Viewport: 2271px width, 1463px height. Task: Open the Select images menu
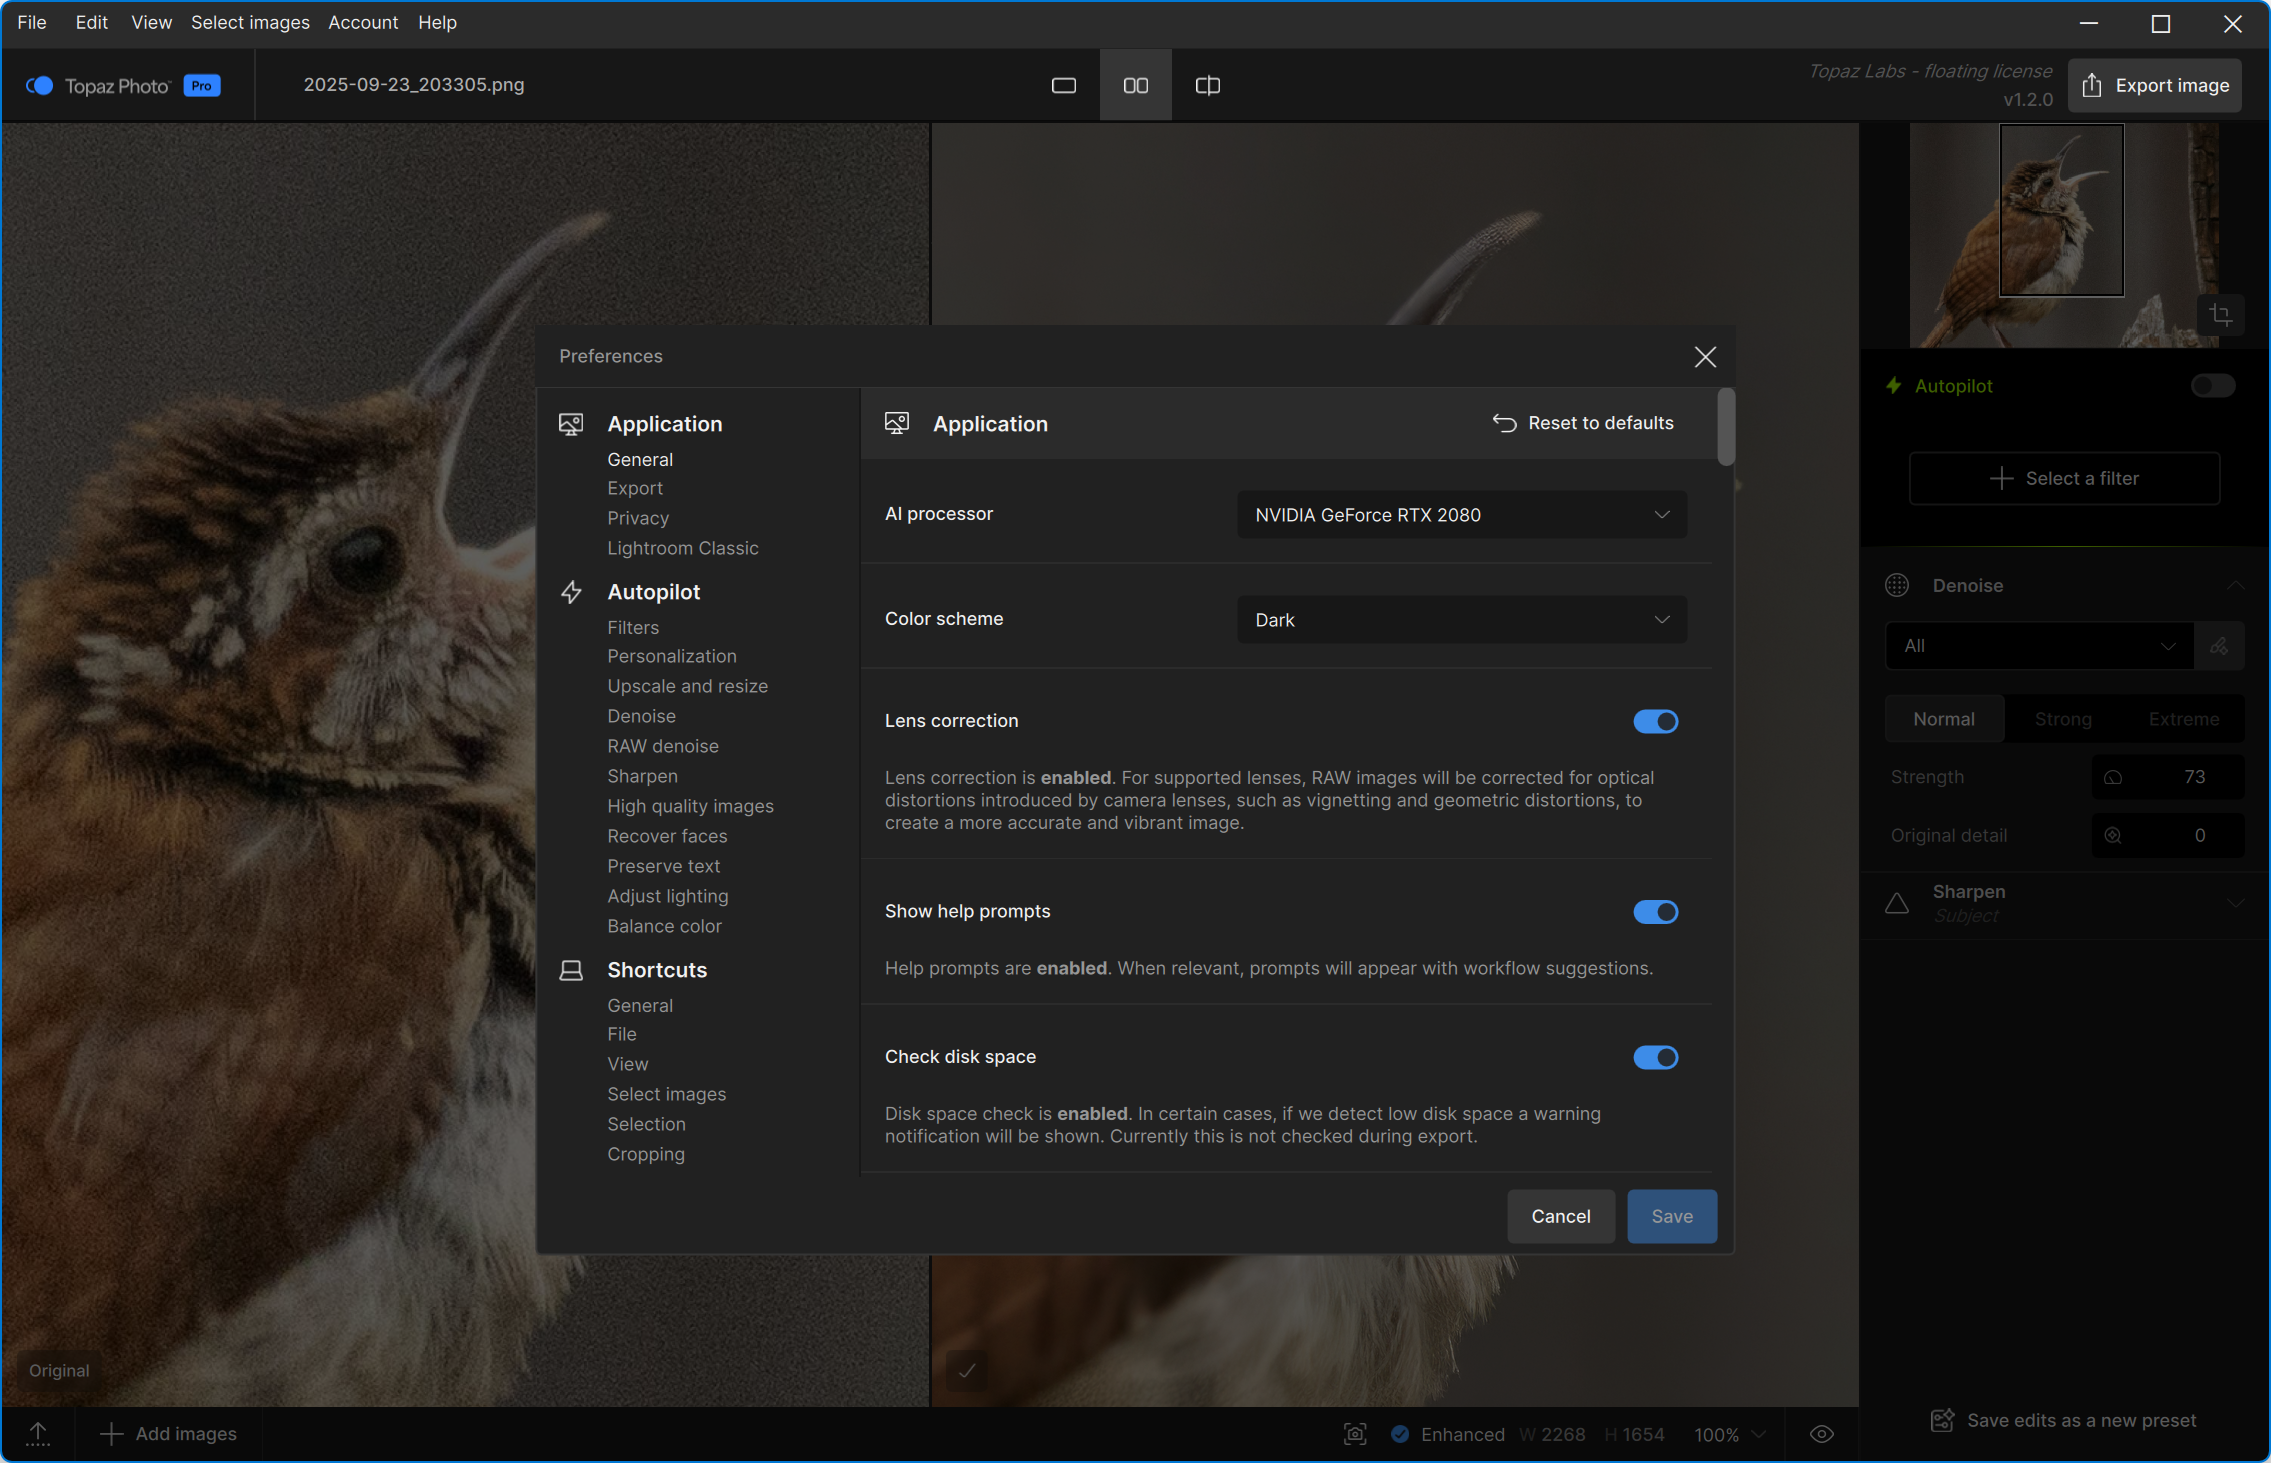(x=250, y=22)
